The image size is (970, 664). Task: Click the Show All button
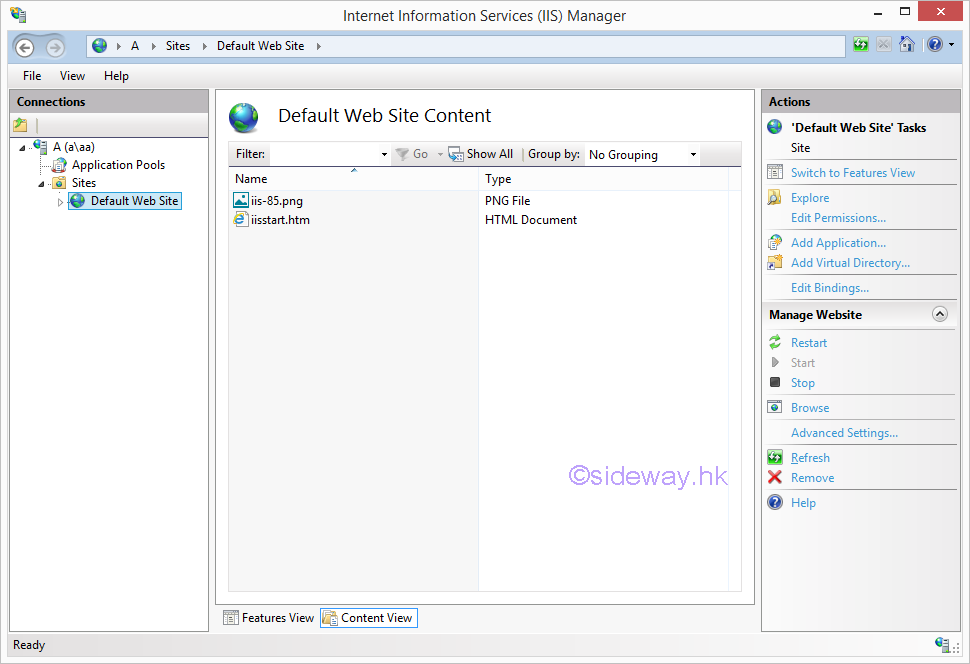pos(481,154)
